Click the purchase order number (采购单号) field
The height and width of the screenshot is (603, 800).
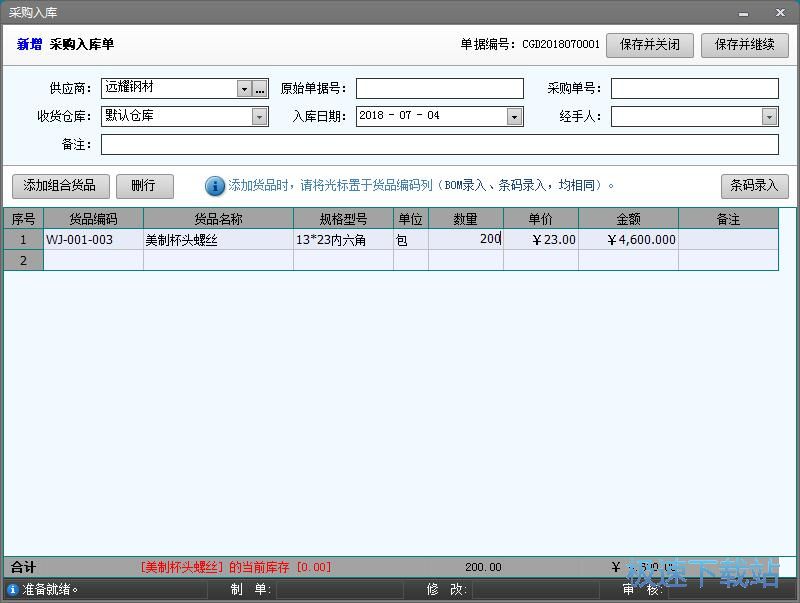click(695, 88)
